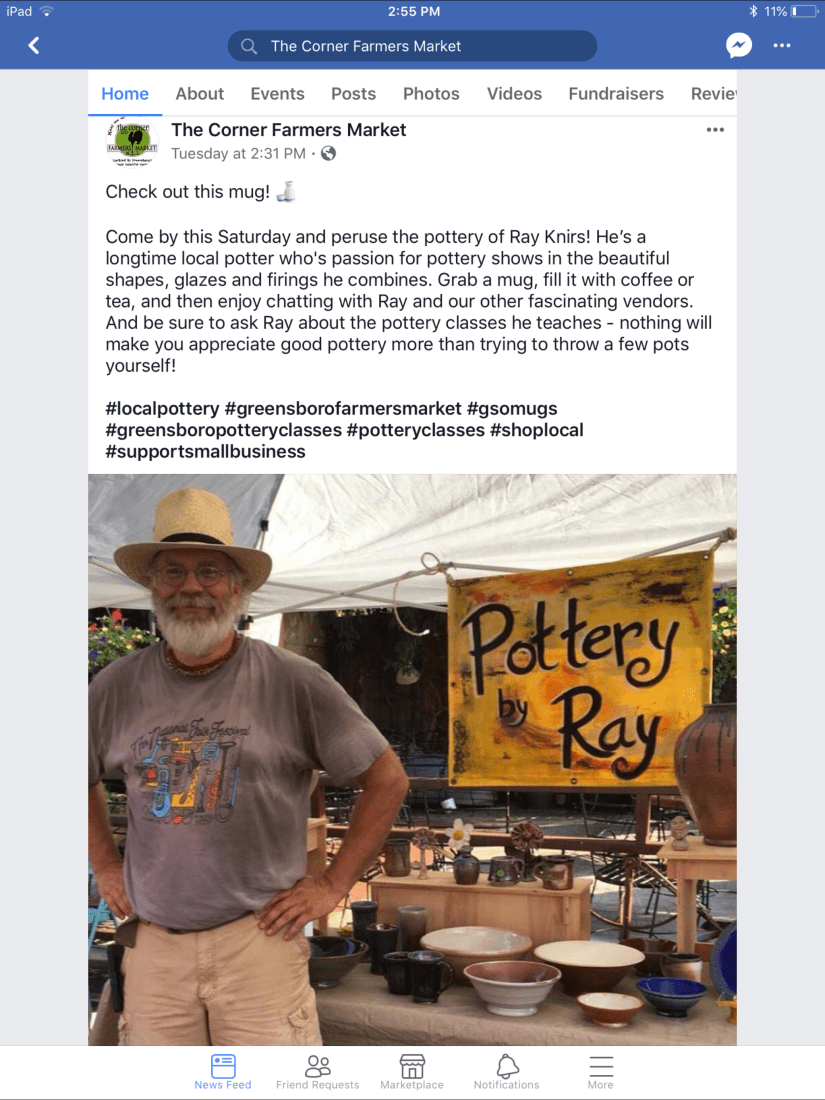This screenshot has height=1100, width=825.
Task: Switch to the About tab
Action: (199, 94)
